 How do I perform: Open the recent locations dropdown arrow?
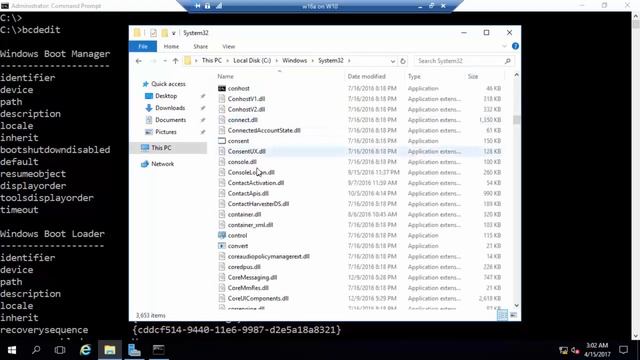tap(165, 61)
